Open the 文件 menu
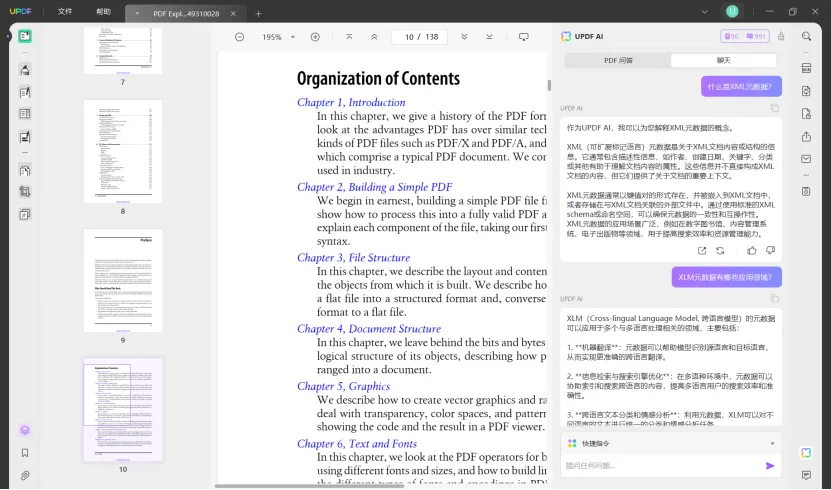Screen dimensions: 831x490 [65, 12]
